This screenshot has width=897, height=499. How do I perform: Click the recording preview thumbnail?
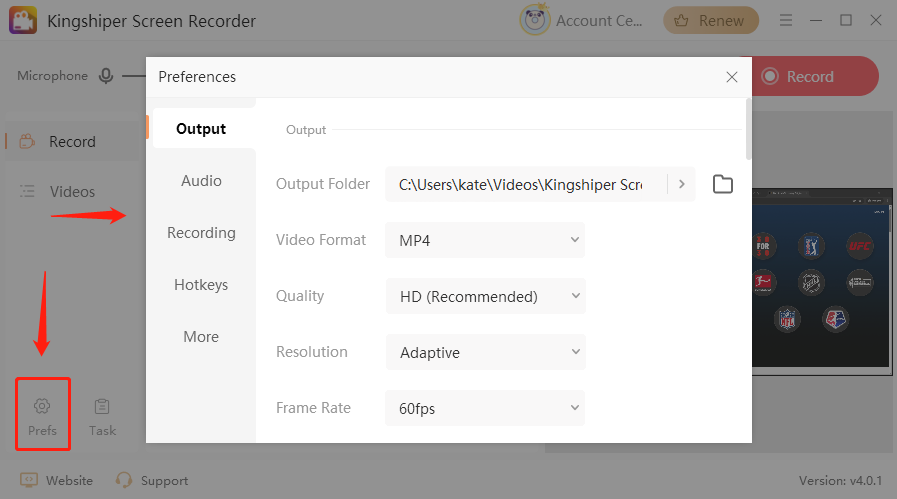tap(821, 282)
